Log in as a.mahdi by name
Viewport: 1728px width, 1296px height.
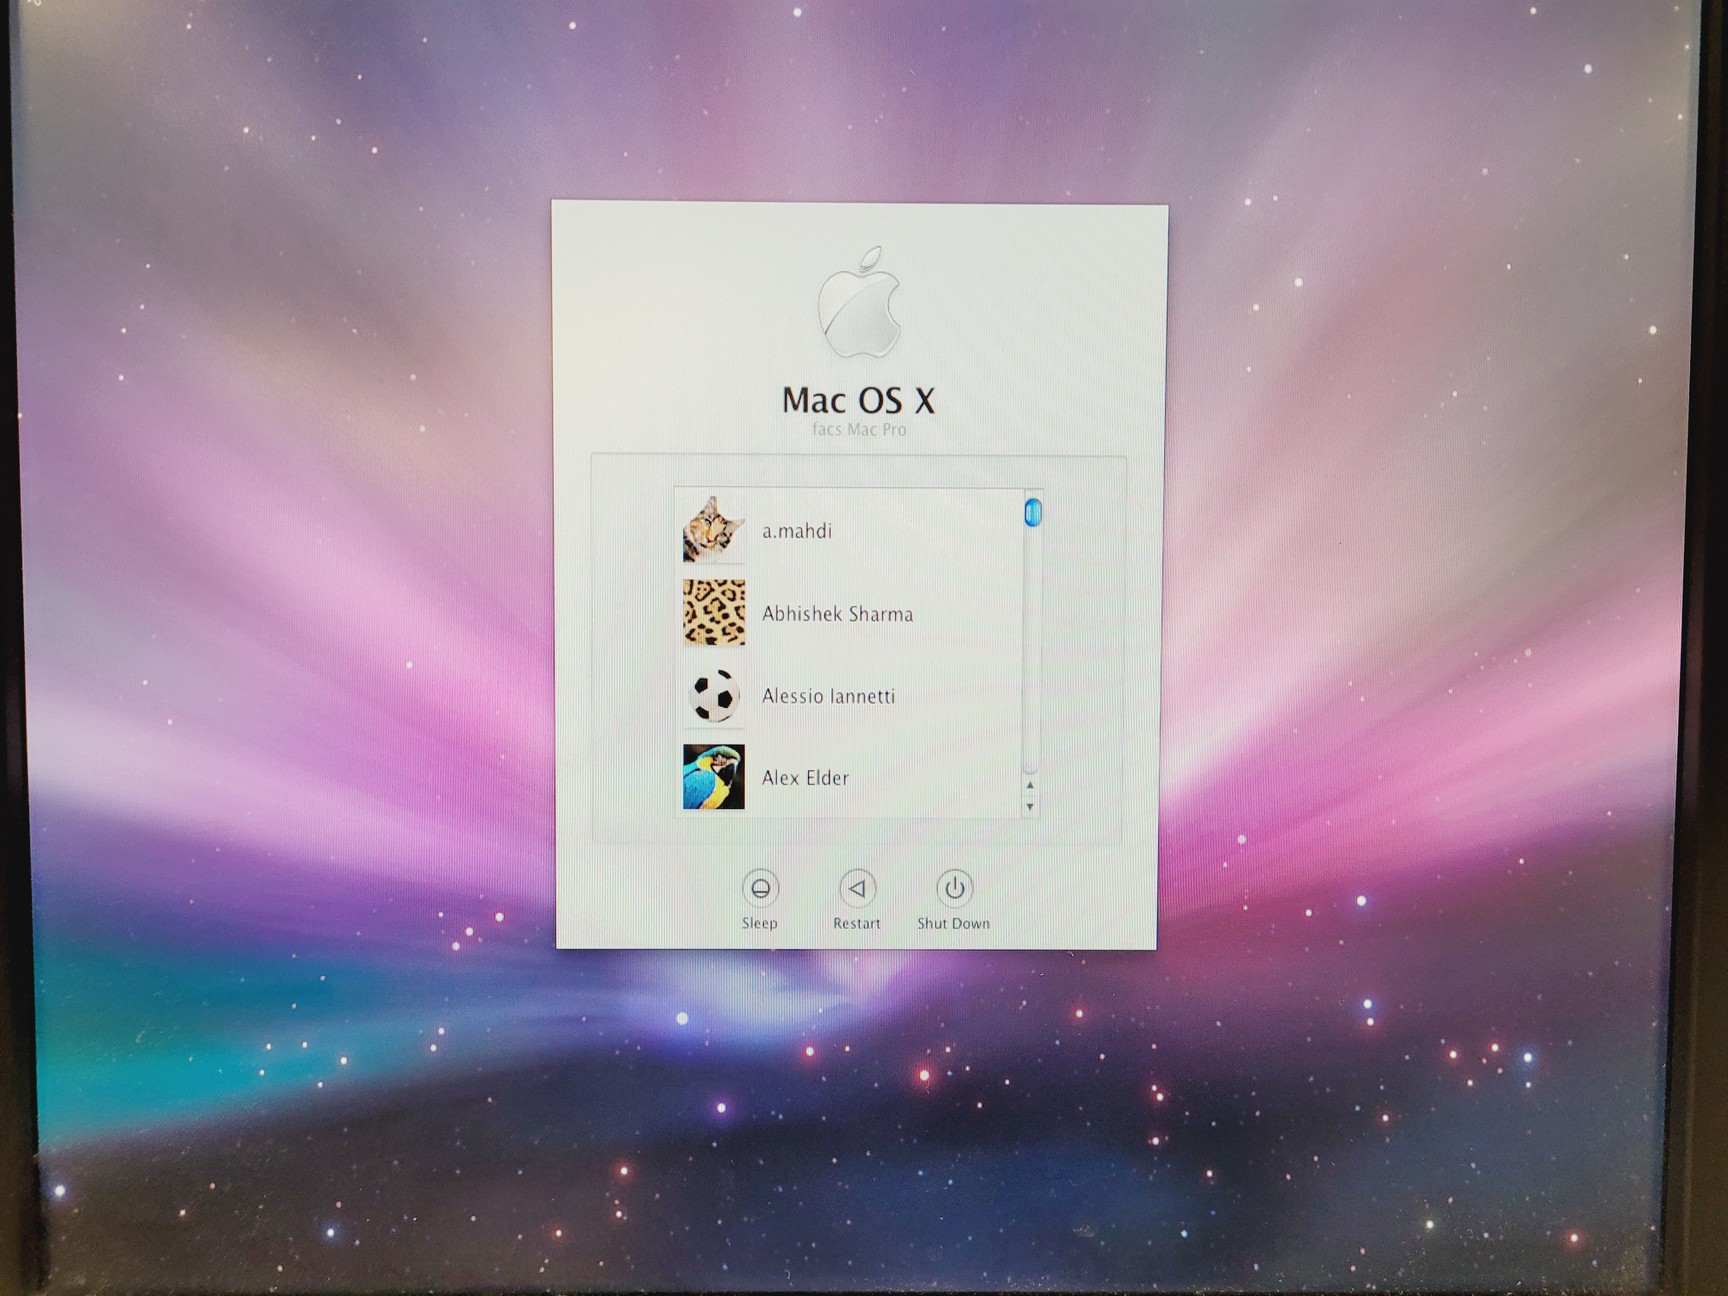point(797,531)
